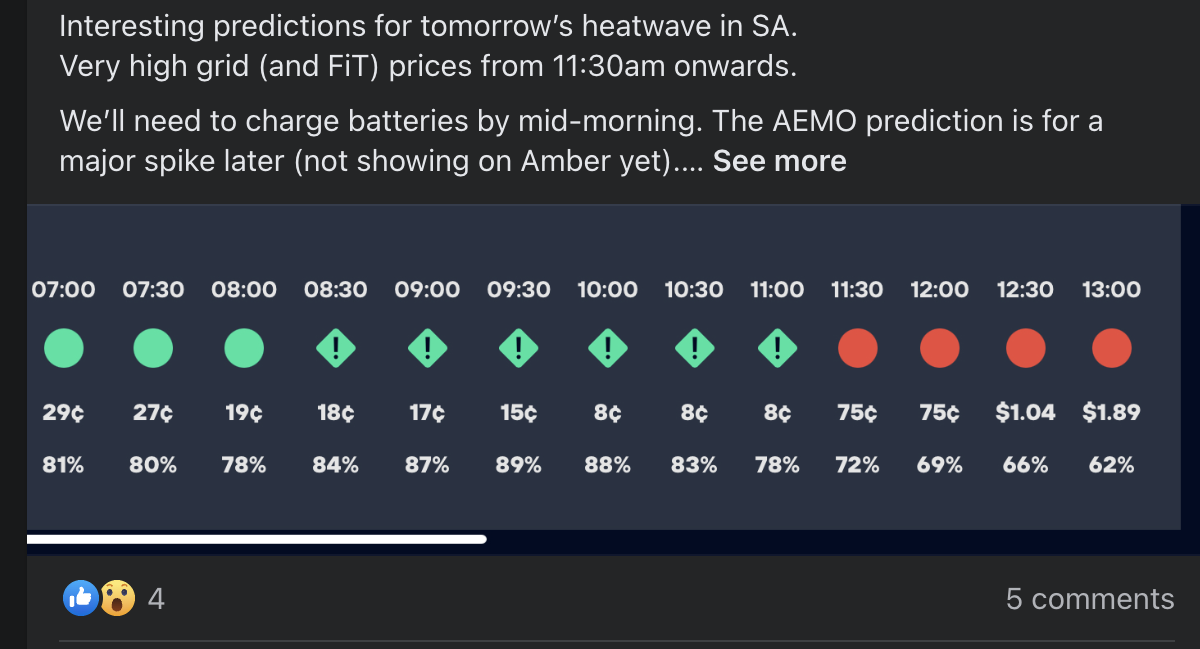Click the red circle icon under 13:00
The width and height of the screenshot is (1200, 649).
coord(1112,349)
